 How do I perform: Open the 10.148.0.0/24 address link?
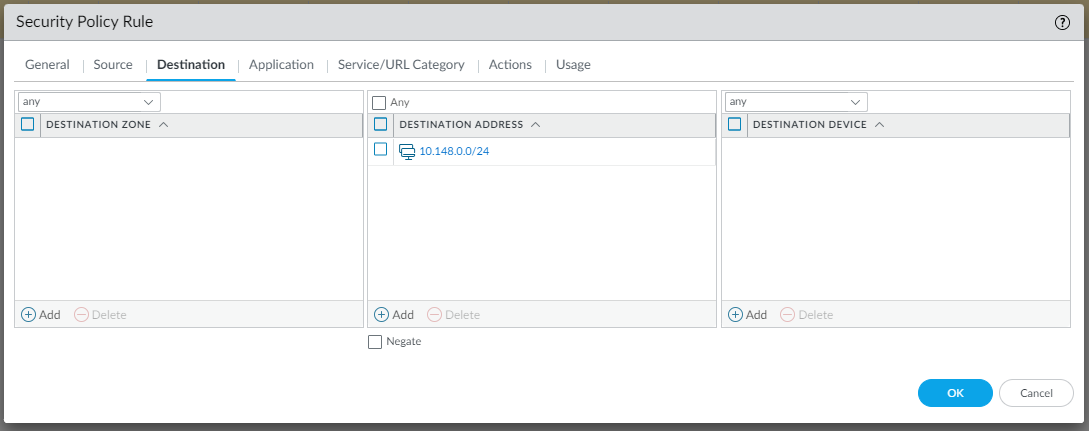tap(454, 151)
